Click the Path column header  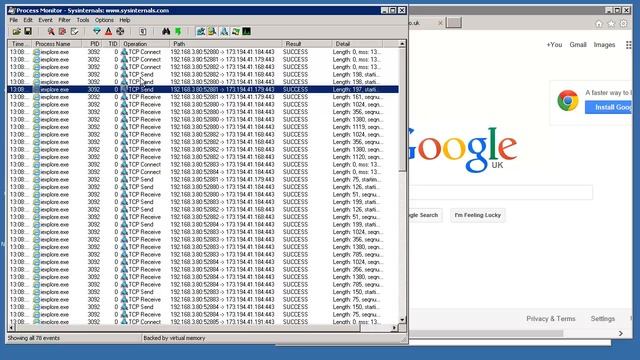(x=225, y=44)
